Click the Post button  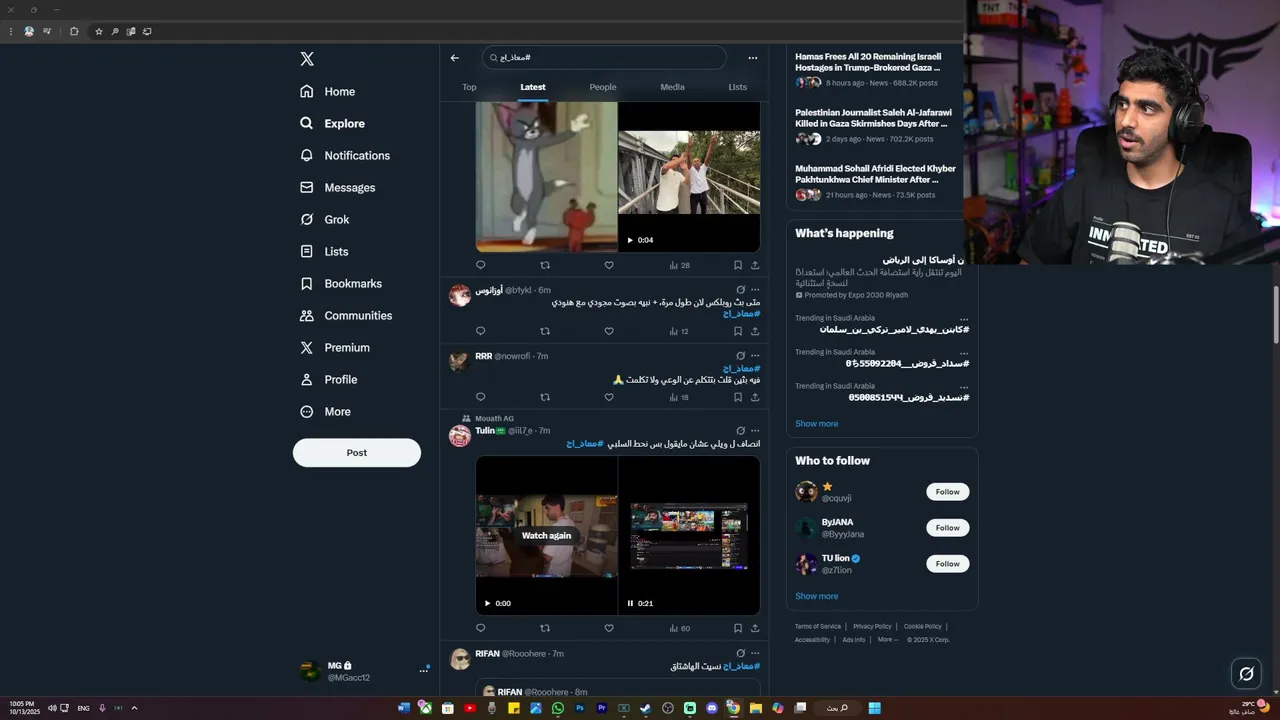point(357,453)
